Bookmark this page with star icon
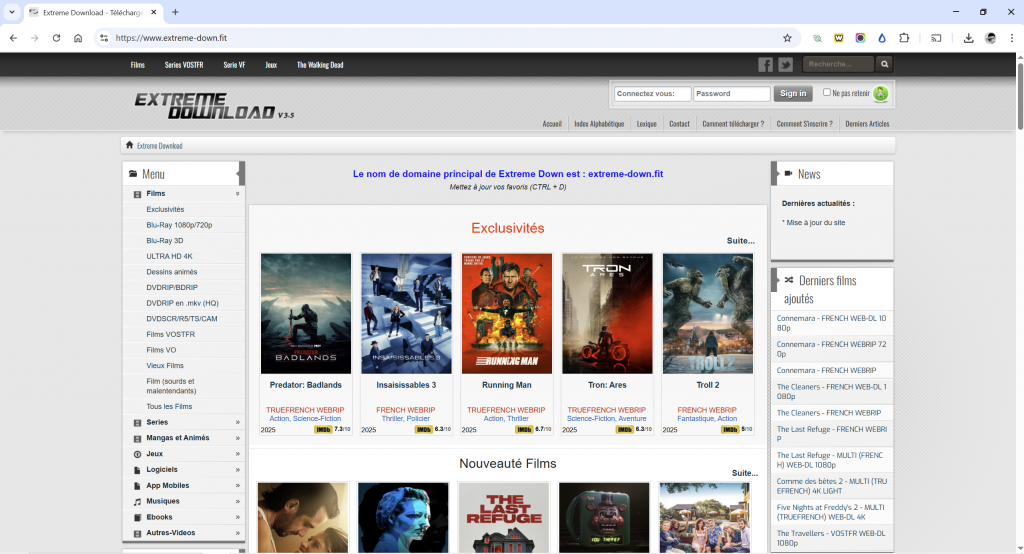The height and width of the screenshot is (554, 1024). click(787, 38)
